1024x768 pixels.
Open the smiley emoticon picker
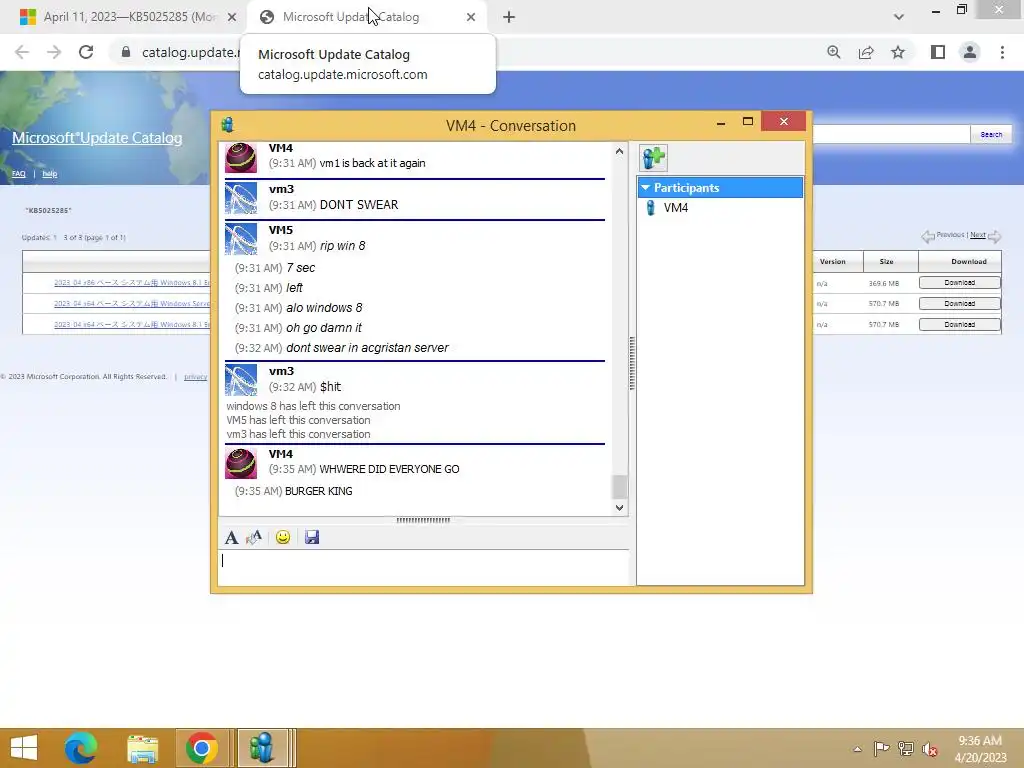point(283,537)
